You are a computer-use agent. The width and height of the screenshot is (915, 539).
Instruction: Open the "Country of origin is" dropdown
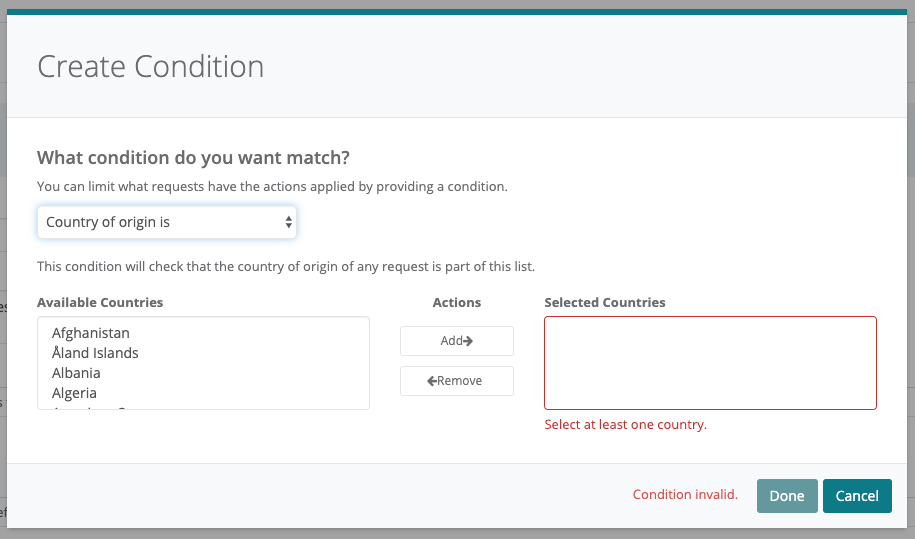point(166,222)
